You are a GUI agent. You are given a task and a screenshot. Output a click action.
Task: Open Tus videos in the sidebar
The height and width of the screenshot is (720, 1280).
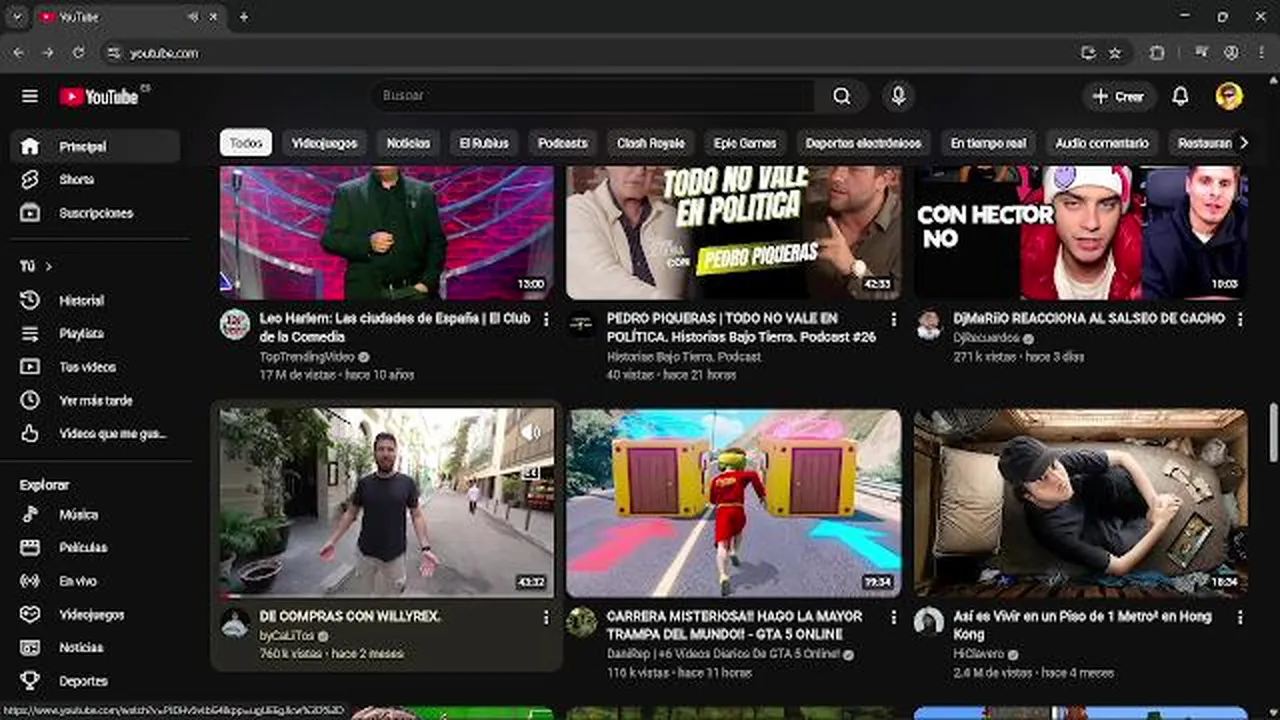tap(96, 367)
